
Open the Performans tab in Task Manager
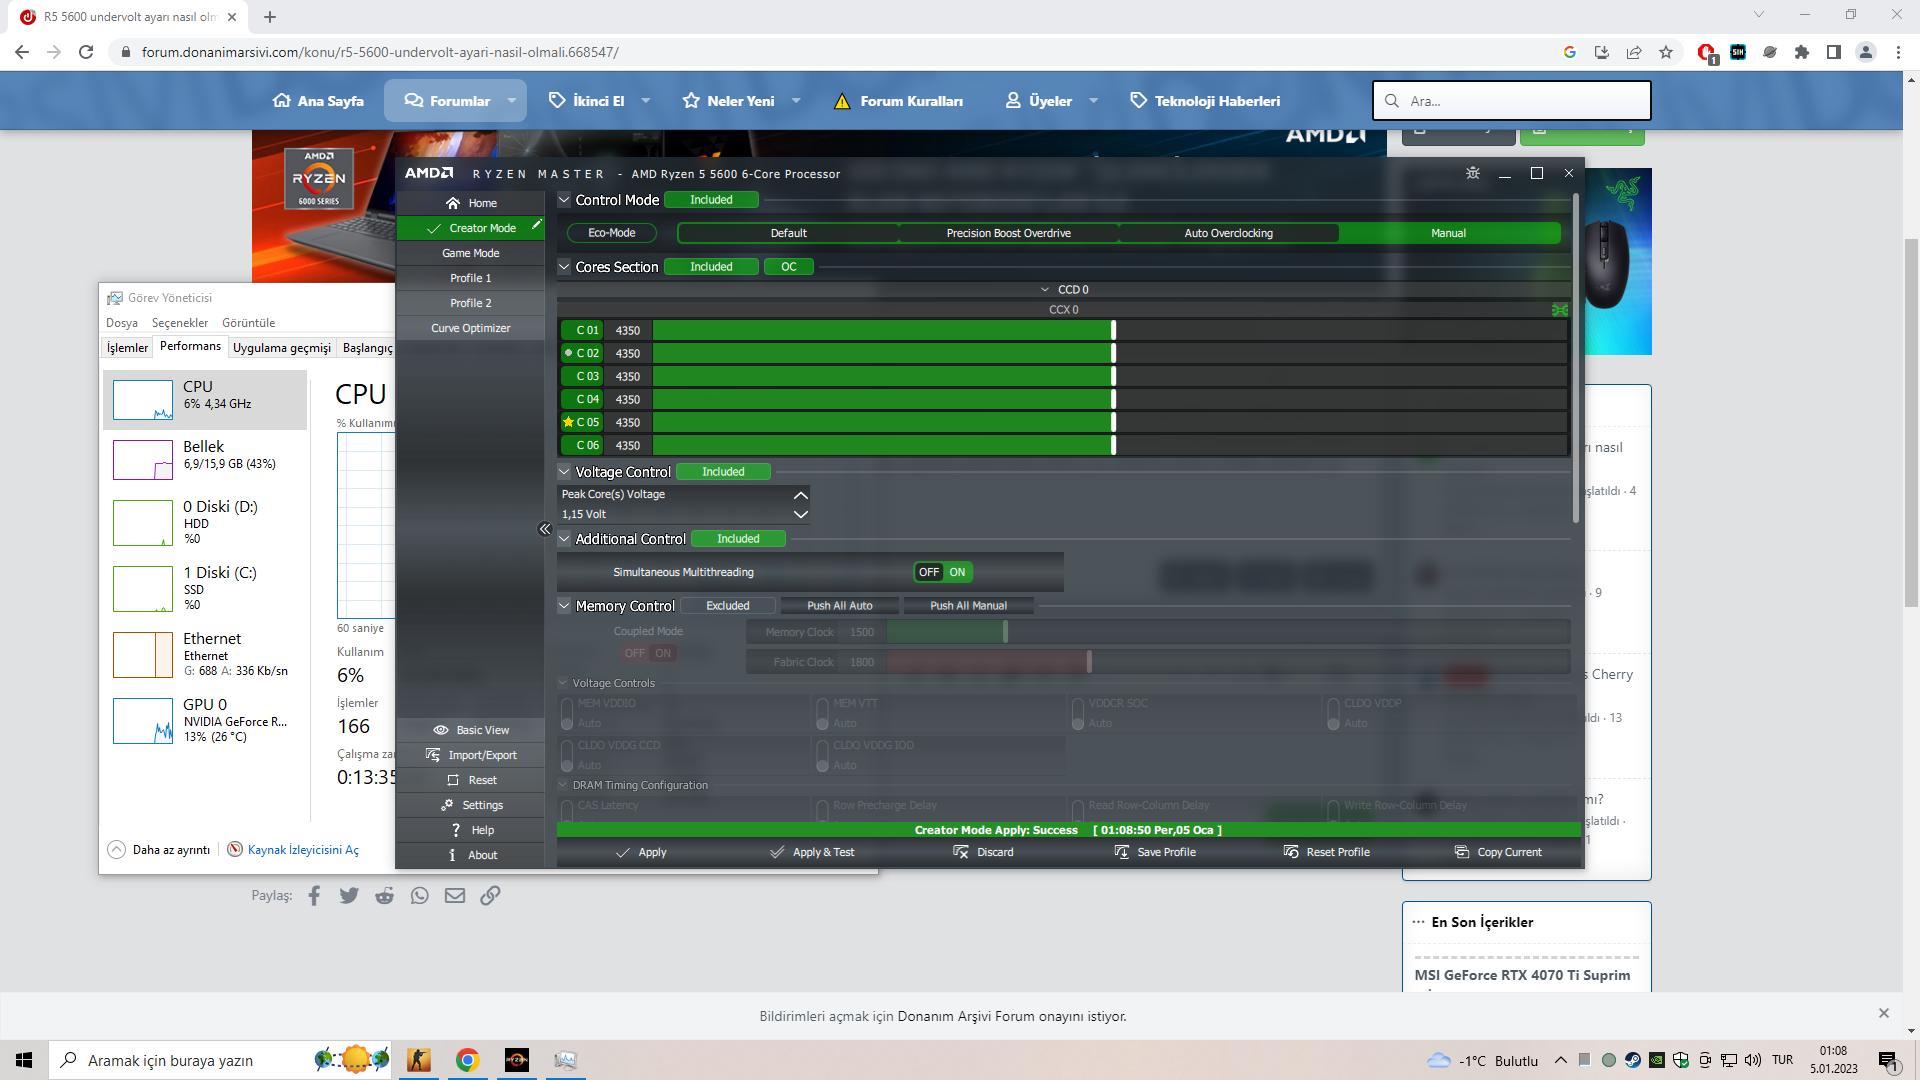coord(190,346)
